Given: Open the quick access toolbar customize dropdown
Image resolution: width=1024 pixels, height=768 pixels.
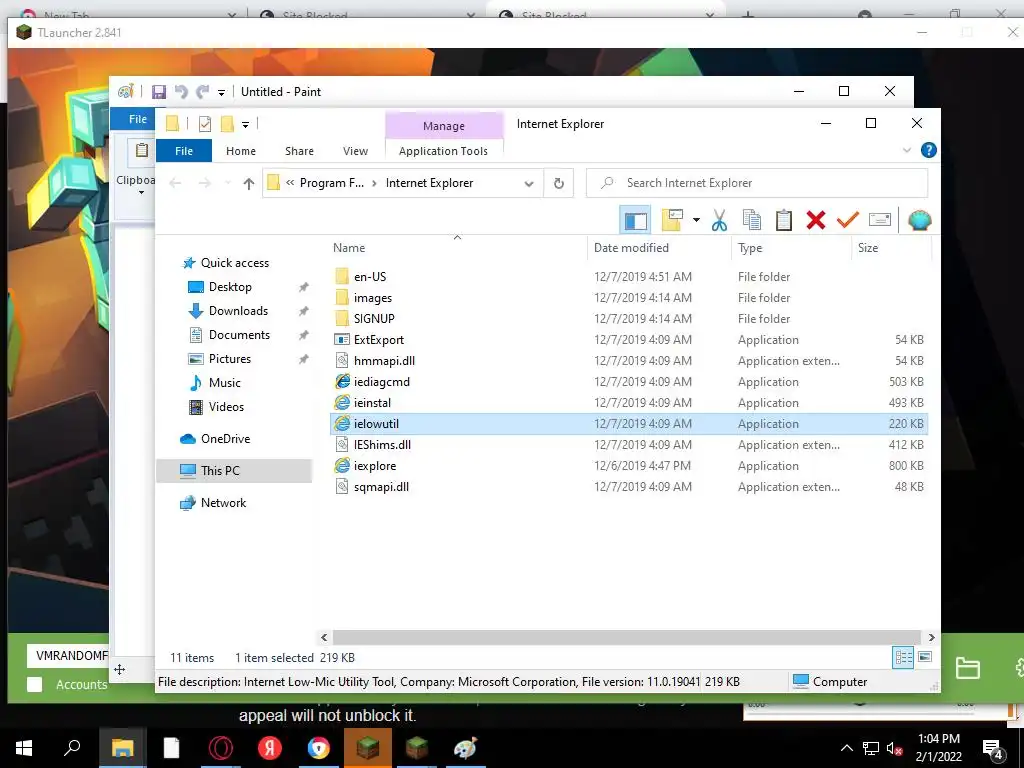Looking at the screenshot, I should pyautogui.click(x=245, y=124).
